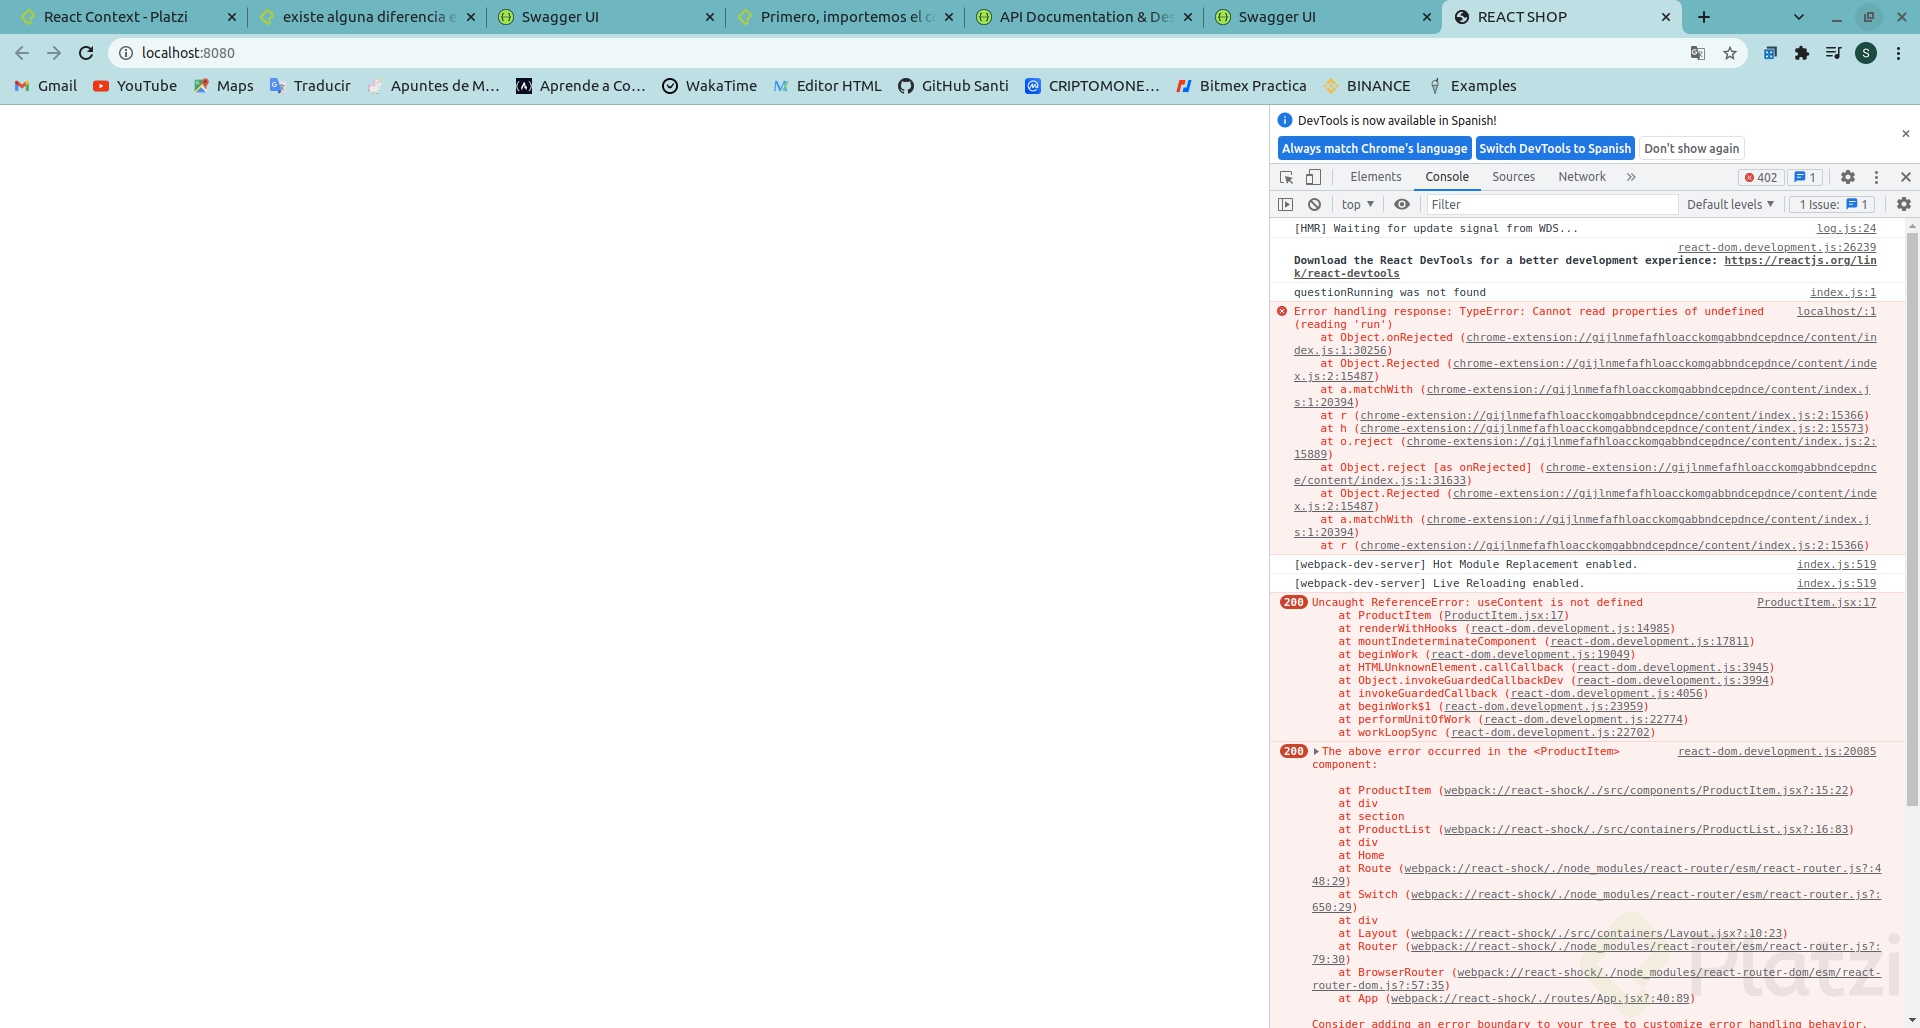Open Gmail bookmark

(x=46, y=86)
